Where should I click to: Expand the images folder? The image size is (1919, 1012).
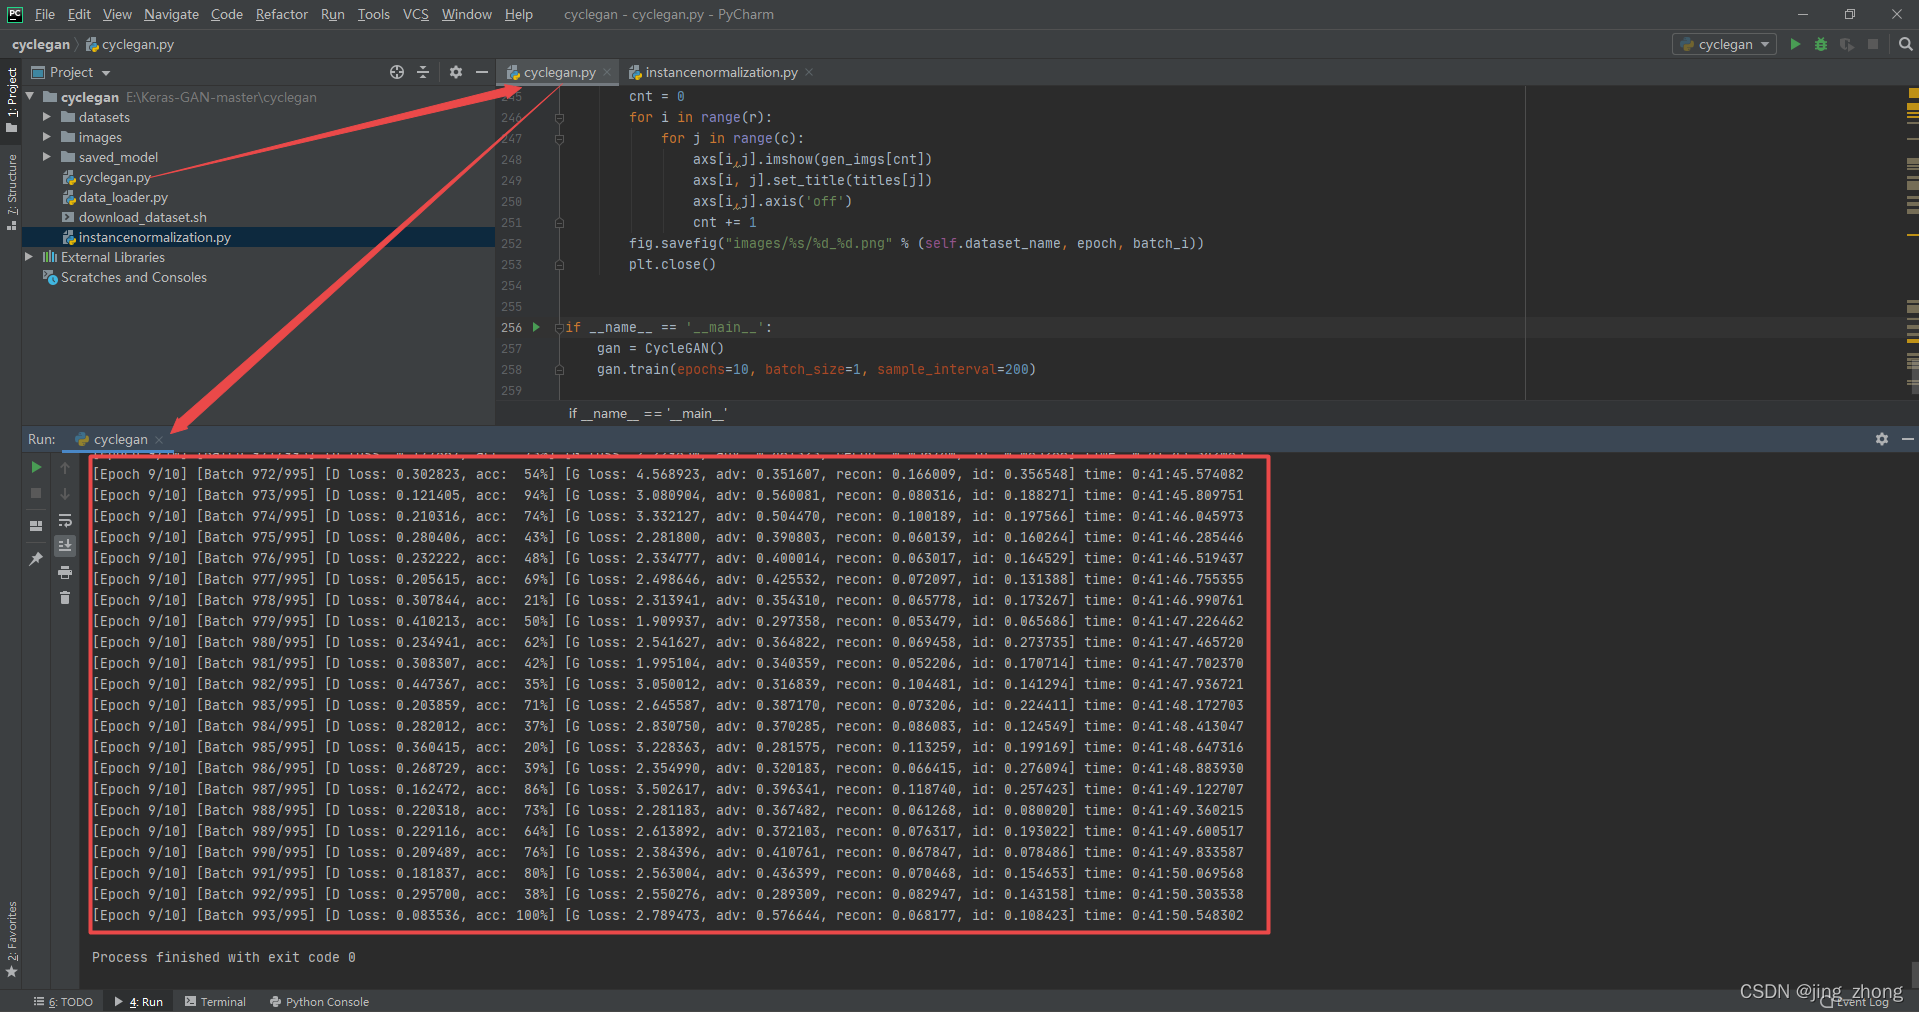[x=46, y=137]
